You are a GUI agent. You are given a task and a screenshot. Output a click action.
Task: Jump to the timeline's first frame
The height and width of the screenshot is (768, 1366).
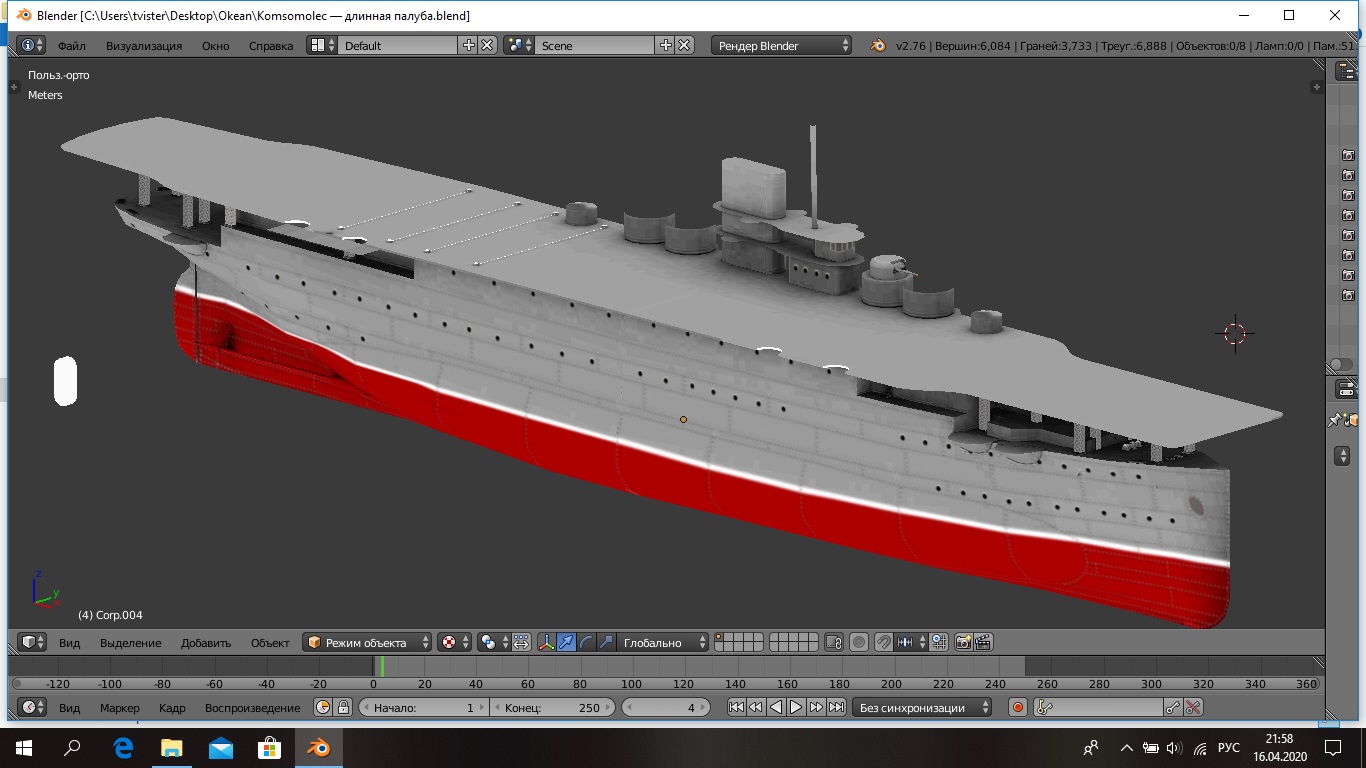coord(736,707)
